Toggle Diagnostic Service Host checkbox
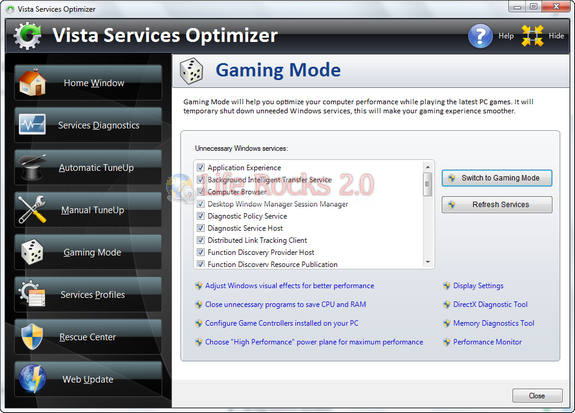The image size is (575, 413). pyautogui.click(x=201, y=228)
